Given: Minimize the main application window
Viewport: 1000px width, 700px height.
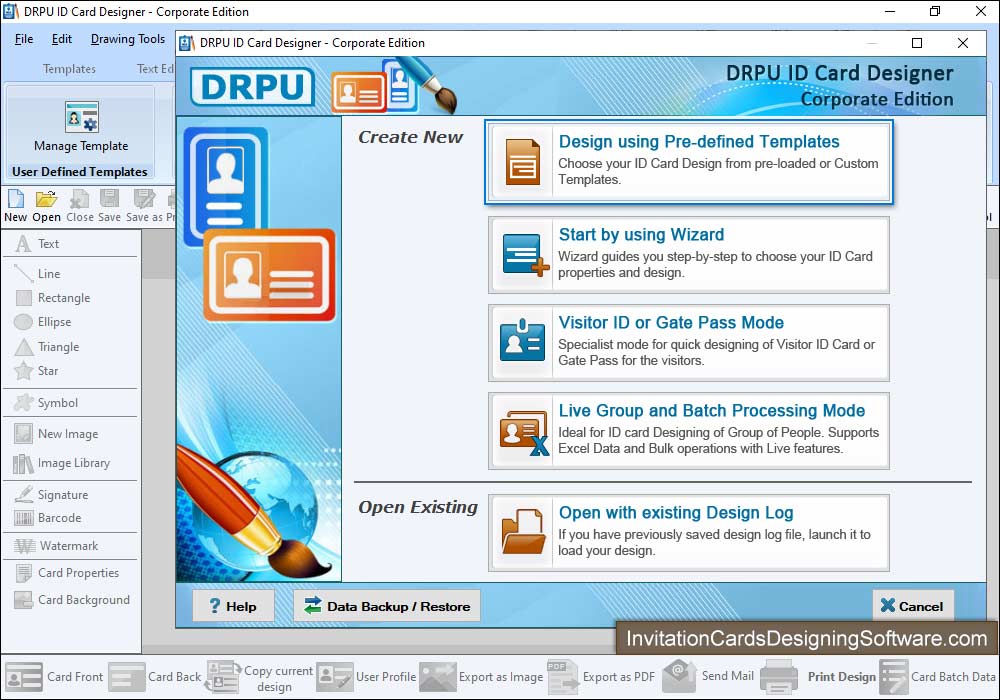Looking at the screenshot, I should (x=890, y=11).
